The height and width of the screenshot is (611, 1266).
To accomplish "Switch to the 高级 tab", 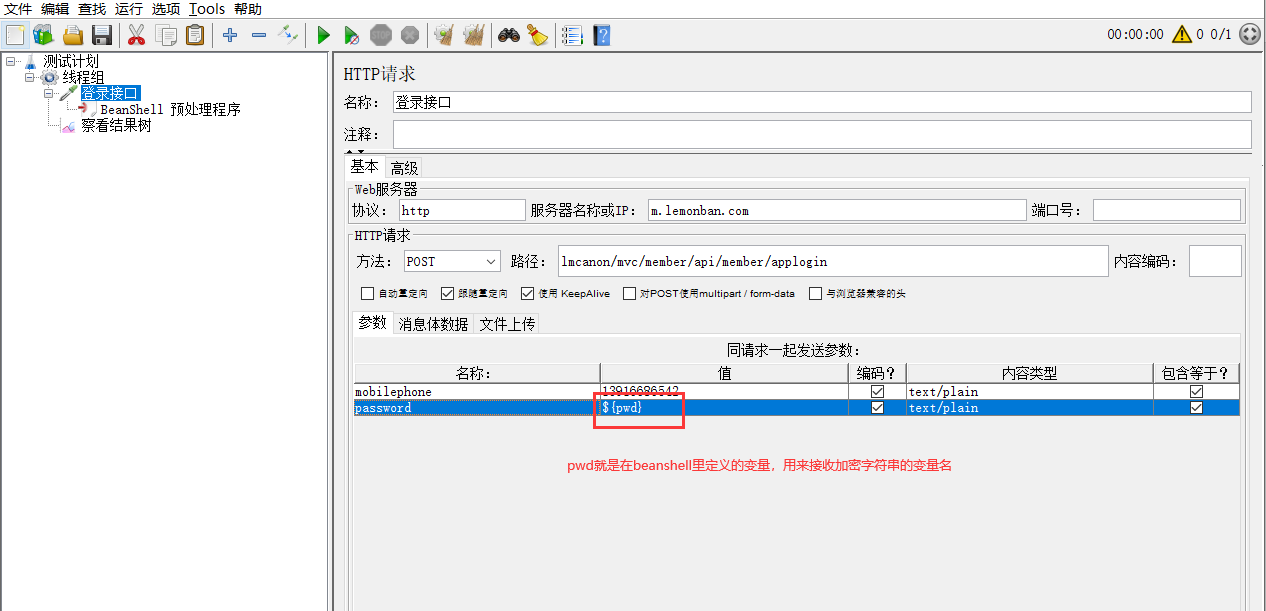I will point(403,167).
